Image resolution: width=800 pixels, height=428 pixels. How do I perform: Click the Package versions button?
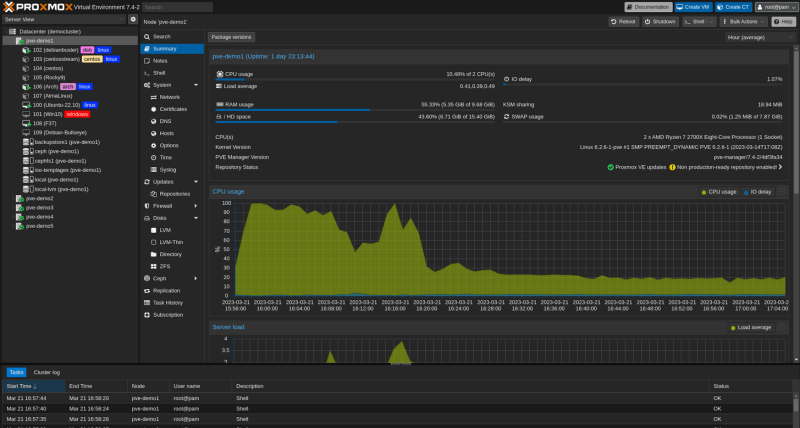pyautogui.click(x=231, y=37)
